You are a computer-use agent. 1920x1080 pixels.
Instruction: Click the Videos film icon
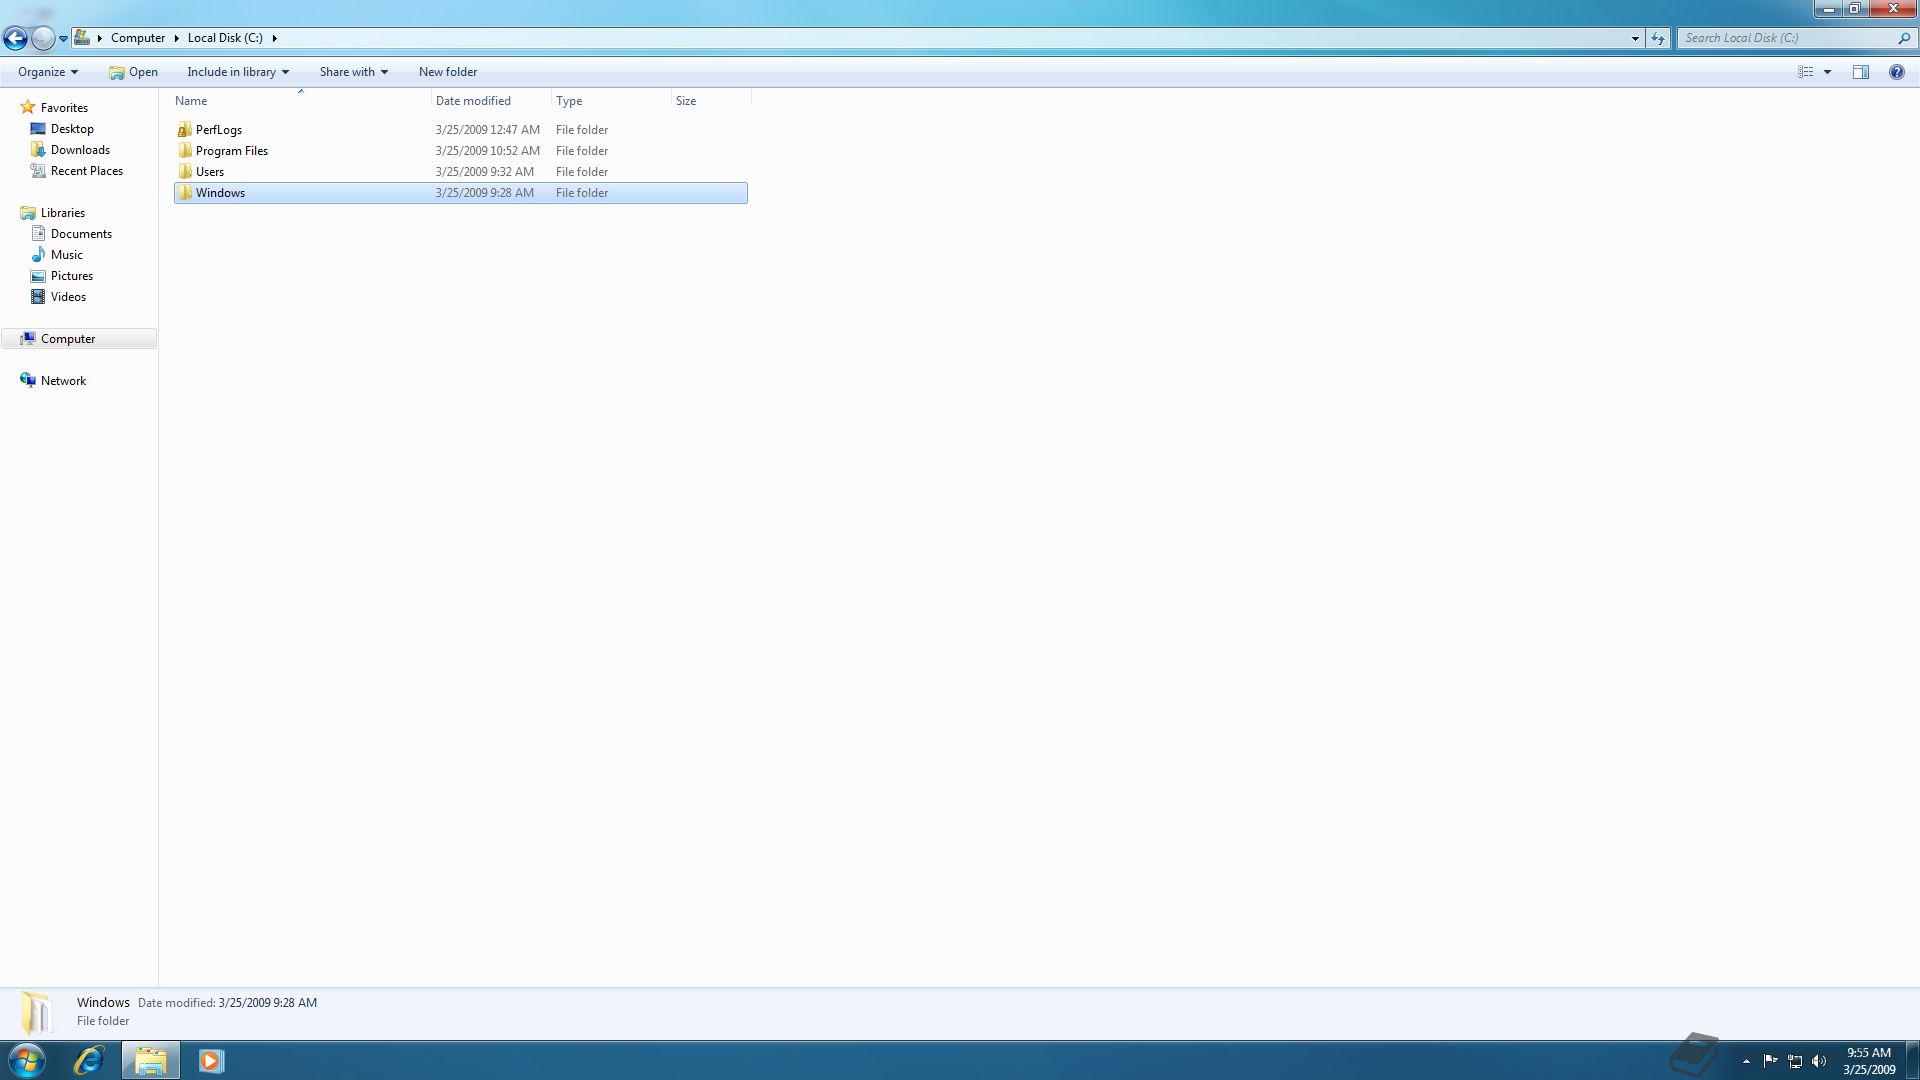click(x=38, y=297)
